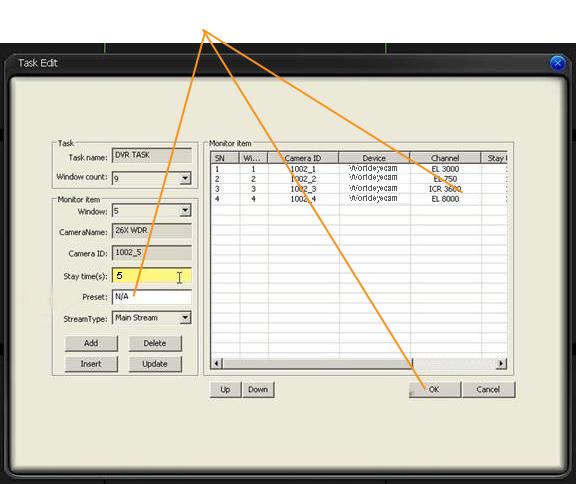Select row with Camera ID 1002_1
Image resolution: width=576 pixels, height=484 pixels.
359,169
